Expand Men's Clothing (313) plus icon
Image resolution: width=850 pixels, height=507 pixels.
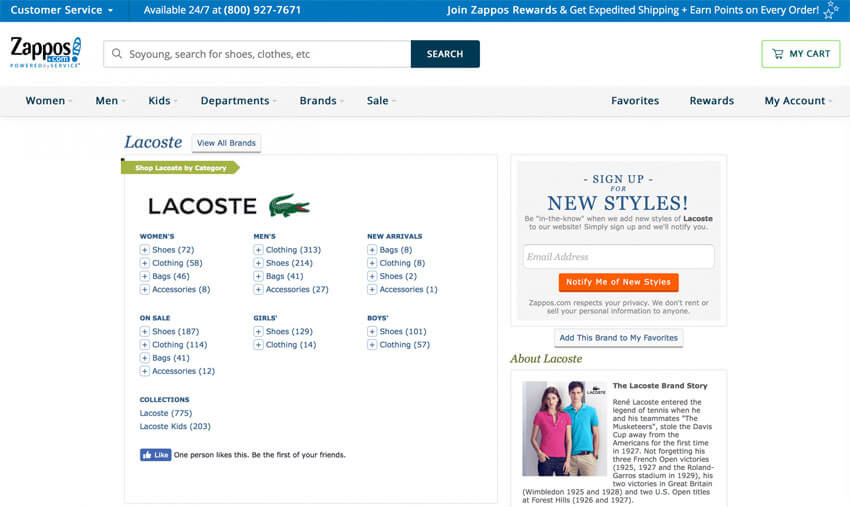[x=259, y=250]
